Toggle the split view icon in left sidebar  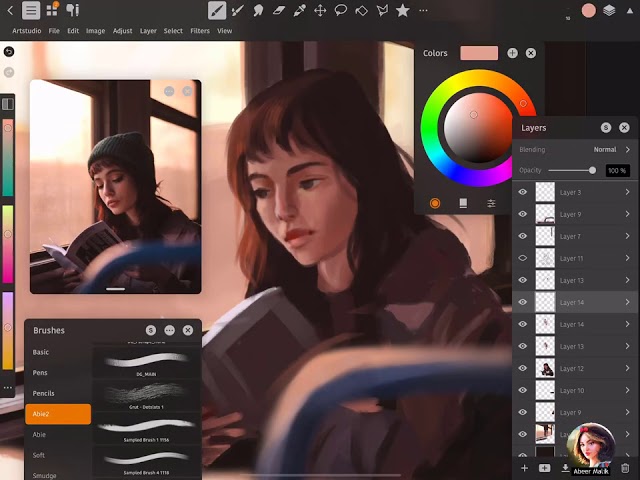(x=8, y=104)
